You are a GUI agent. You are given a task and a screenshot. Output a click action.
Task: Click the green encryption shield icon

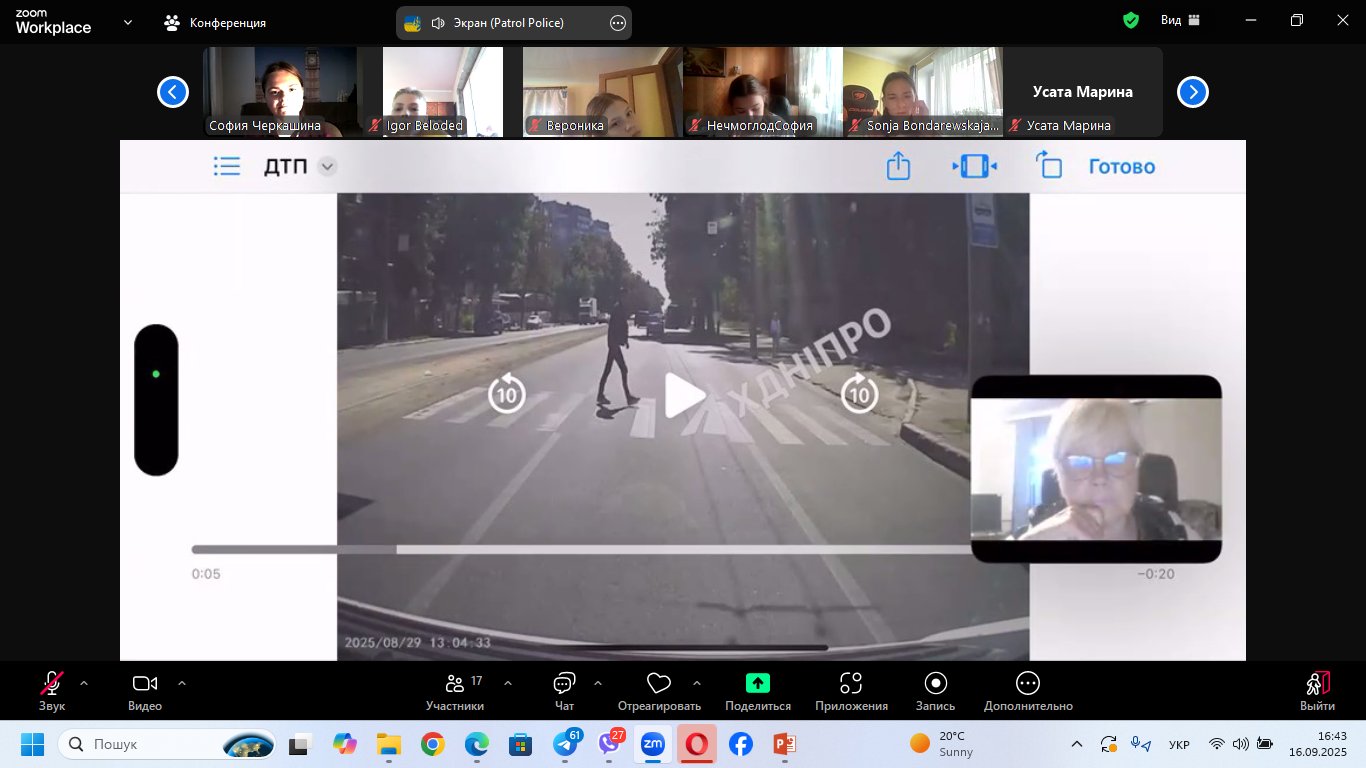(x=1131, y=20)
